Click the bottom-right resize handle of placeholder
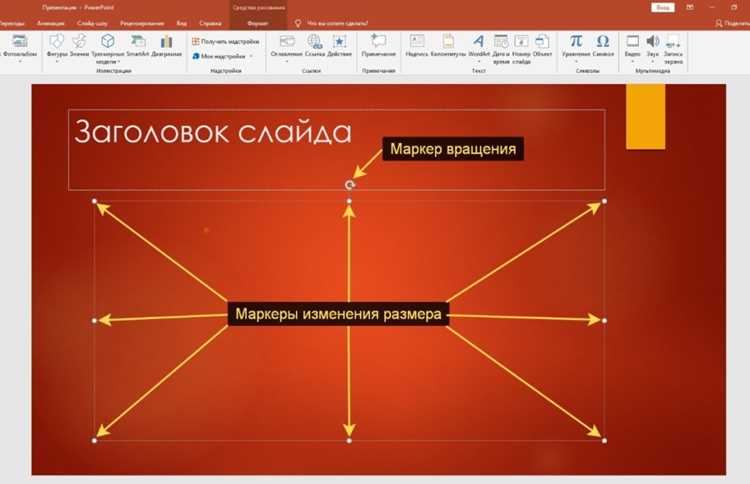 coord(604,440)
